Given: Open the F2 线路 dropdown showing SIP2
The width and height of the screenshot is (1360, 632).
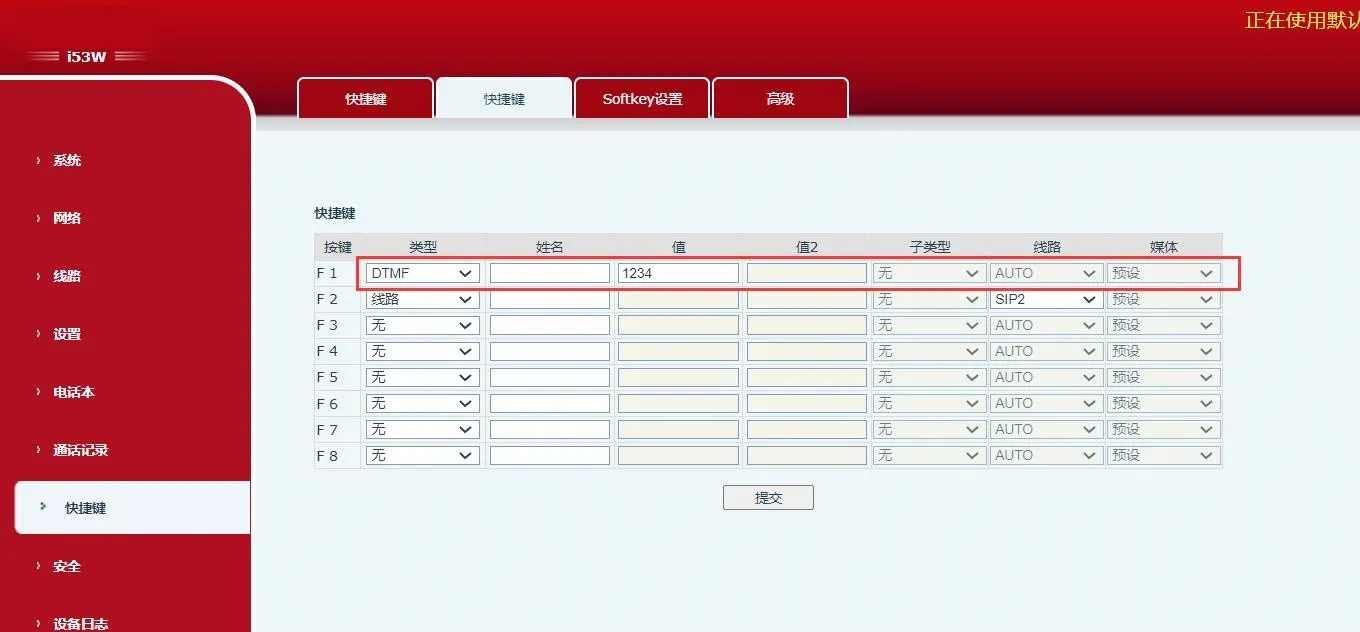Looking at the screenshot, I should [x=1046, y=299].
